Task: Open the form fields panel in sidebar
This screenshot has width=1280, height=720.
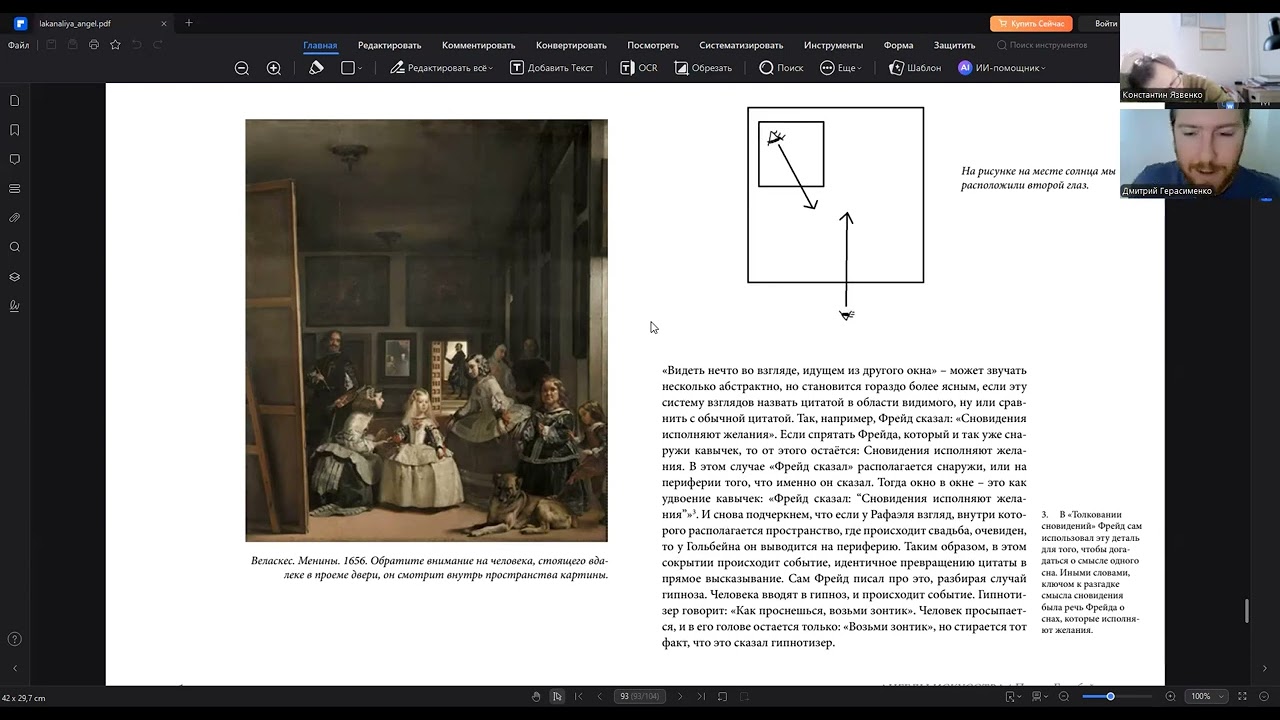Action: pos(14,188)
